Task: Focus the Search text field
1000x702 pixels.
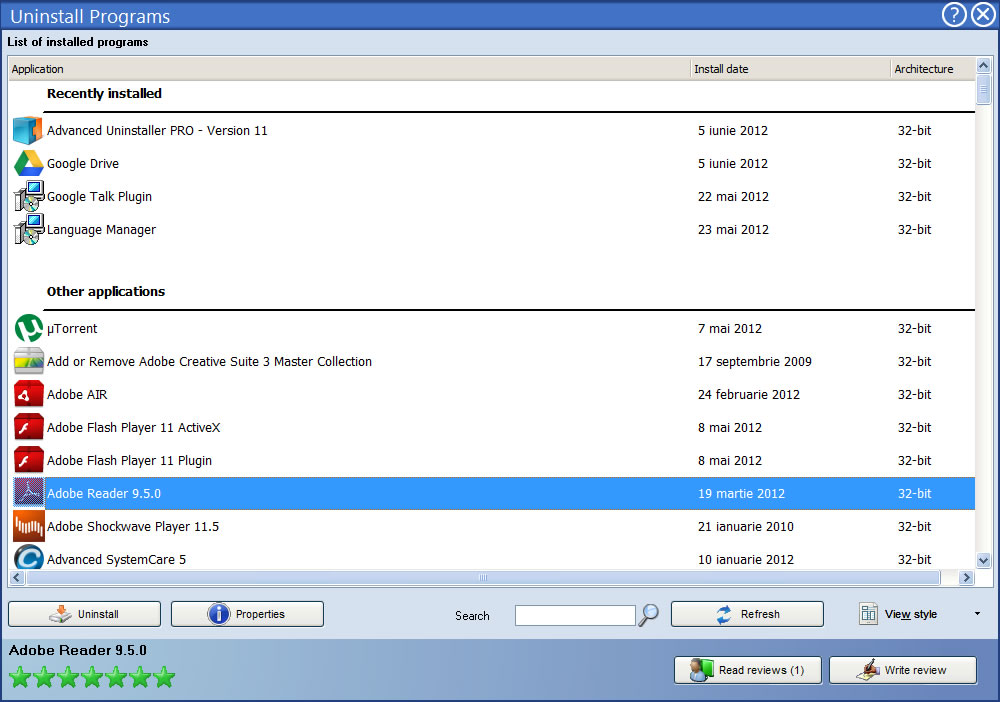Action: click(575, 615)
